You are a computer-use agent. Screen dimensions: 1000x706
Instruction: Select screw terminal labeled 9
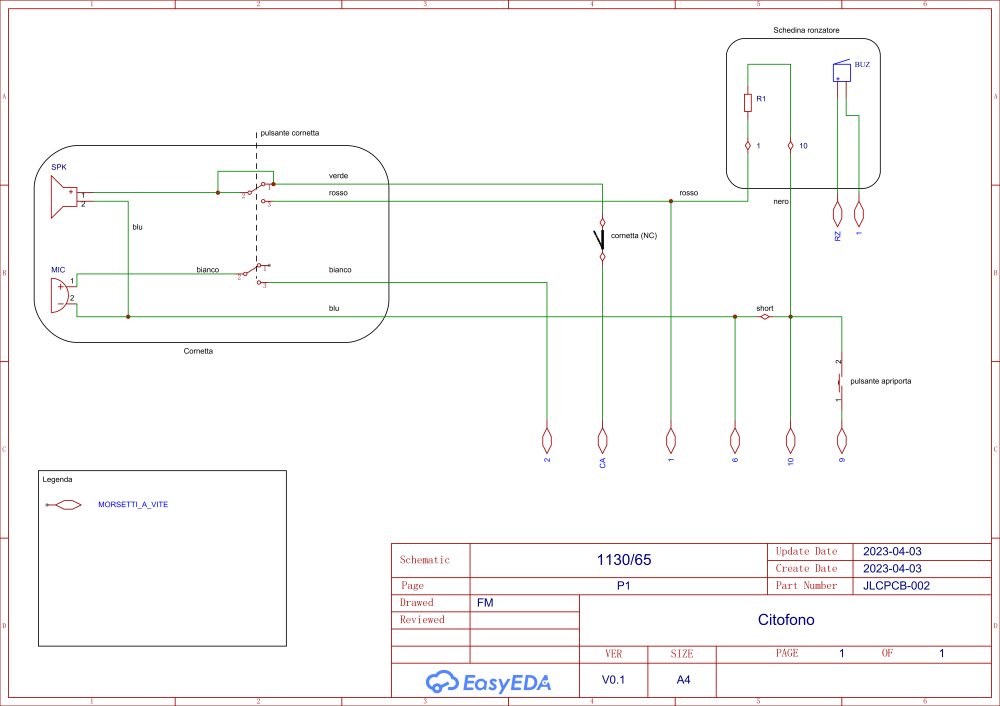point(841,439)
